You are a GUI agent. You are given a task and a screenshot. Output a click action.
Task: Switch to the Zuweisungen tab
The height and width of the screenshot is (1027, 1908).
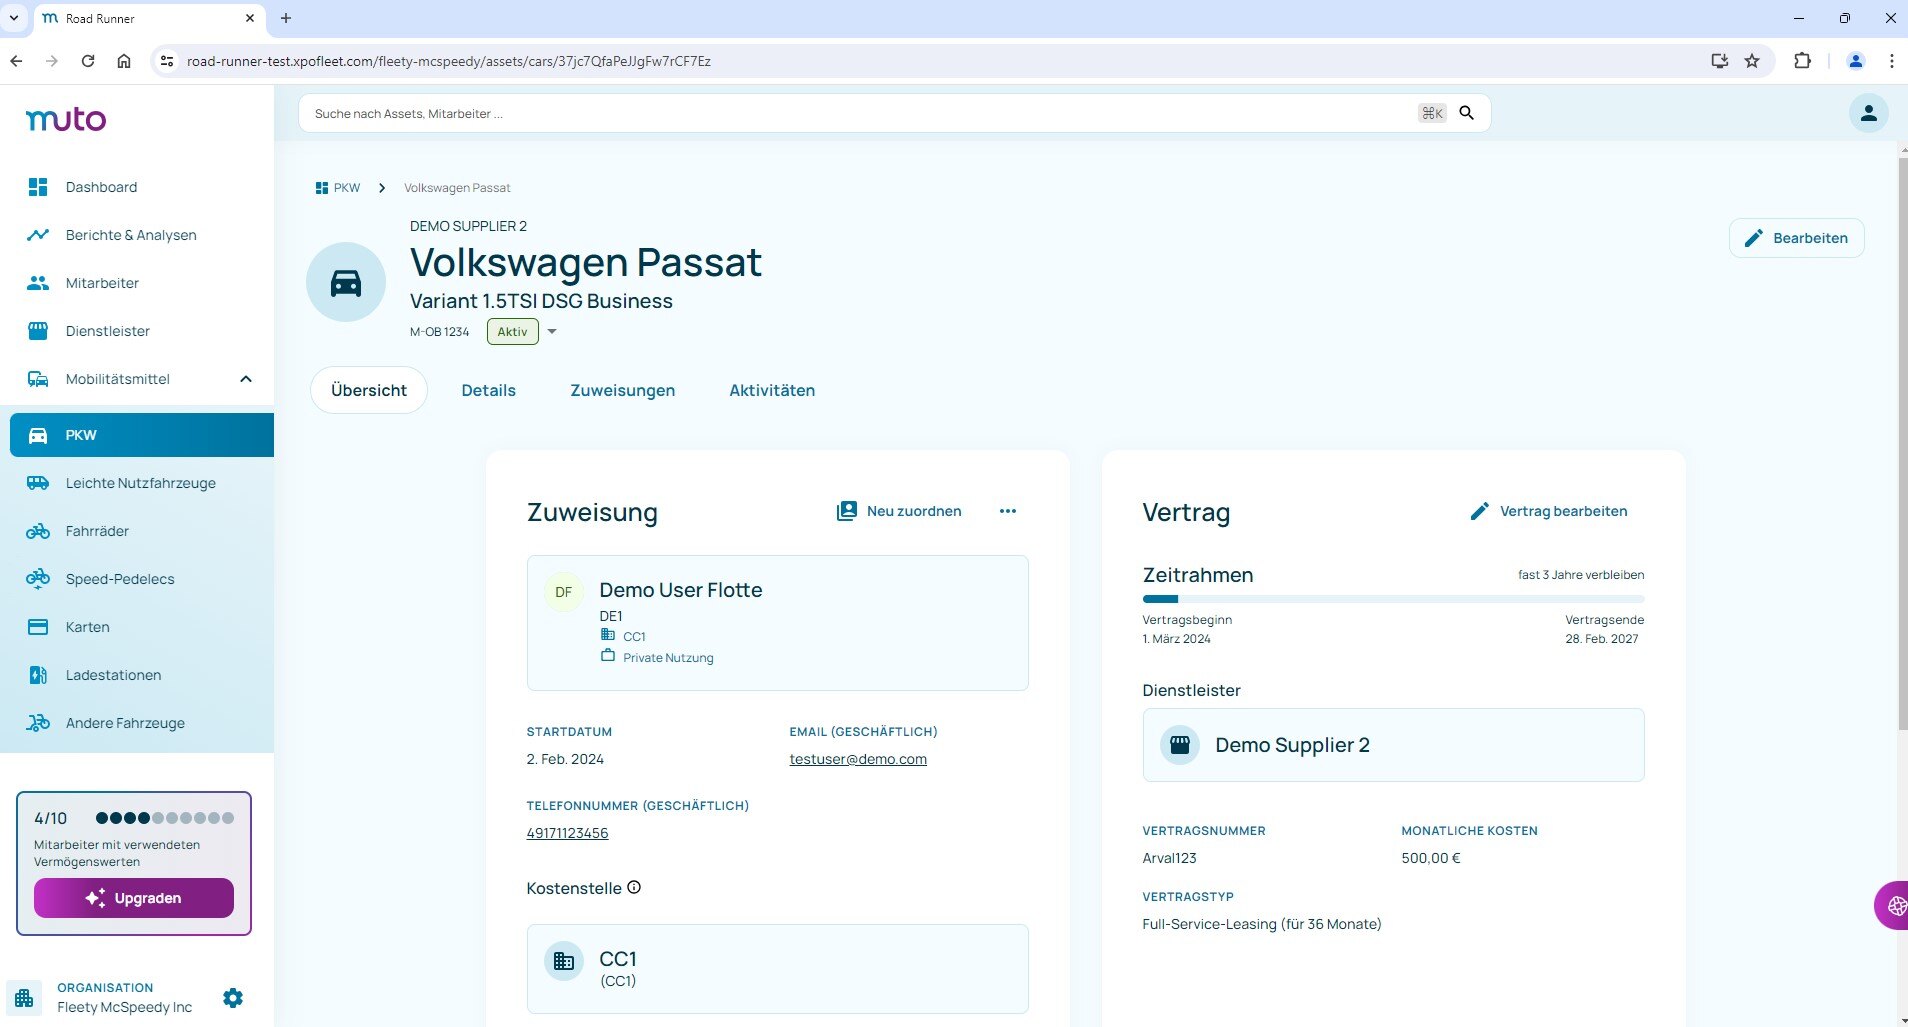pos(622,390)
